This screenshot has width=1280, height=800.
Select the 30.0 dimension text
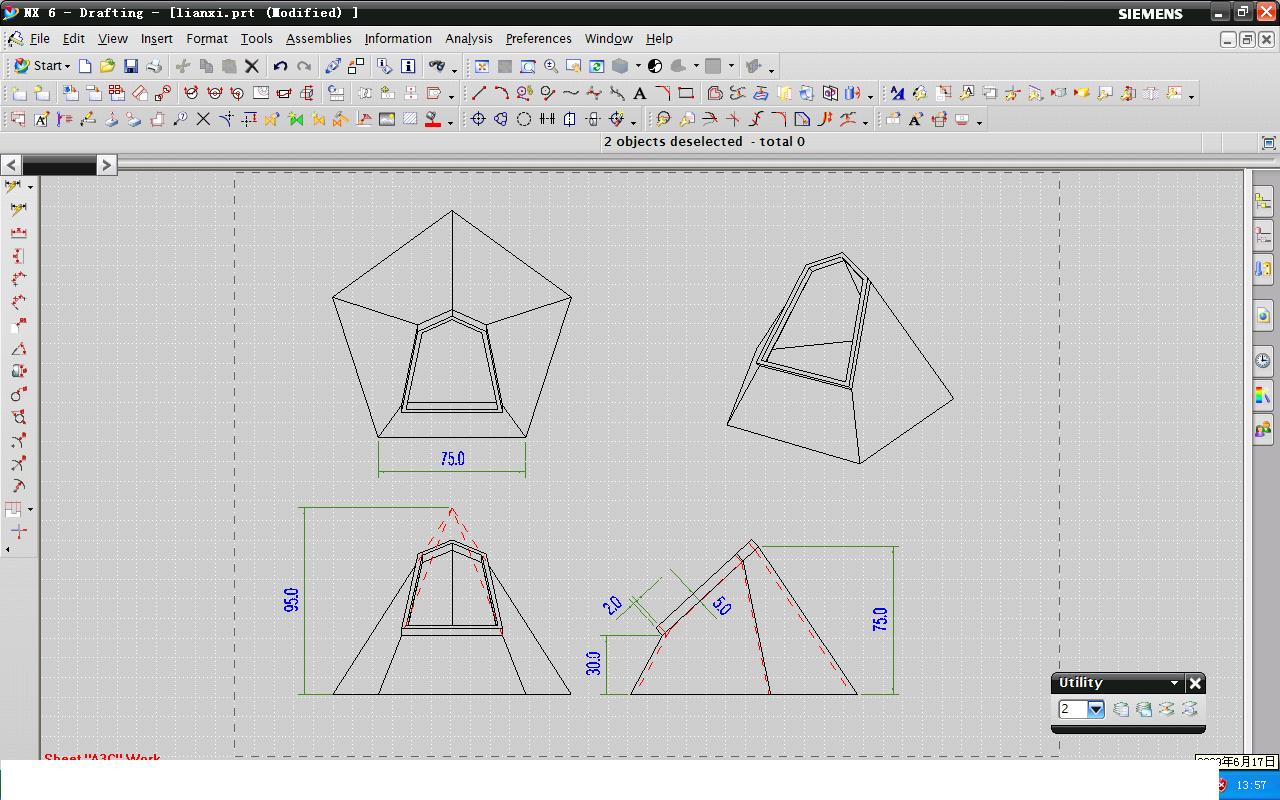[594, 663]
